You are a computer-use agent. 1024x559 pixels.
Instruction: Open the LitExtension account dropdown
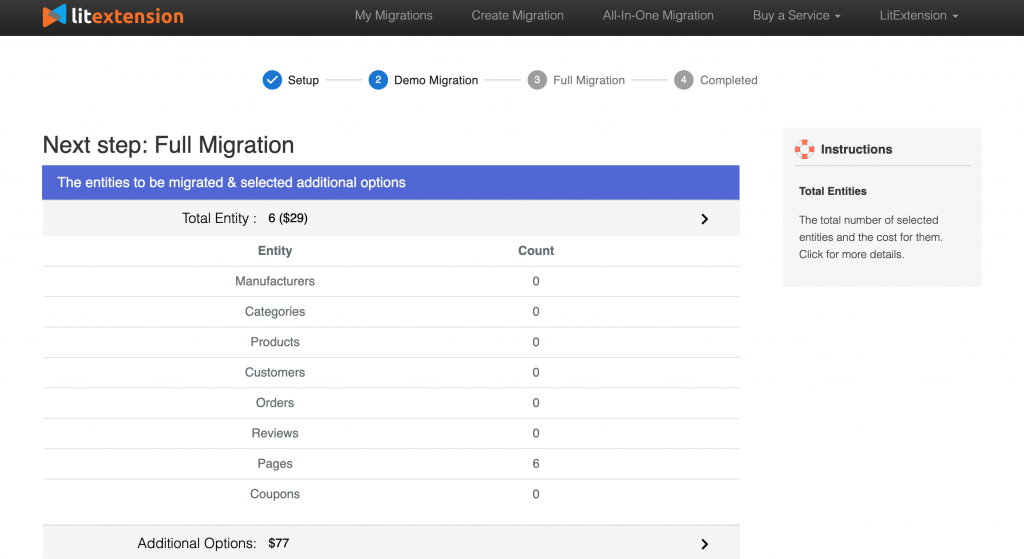918,16
